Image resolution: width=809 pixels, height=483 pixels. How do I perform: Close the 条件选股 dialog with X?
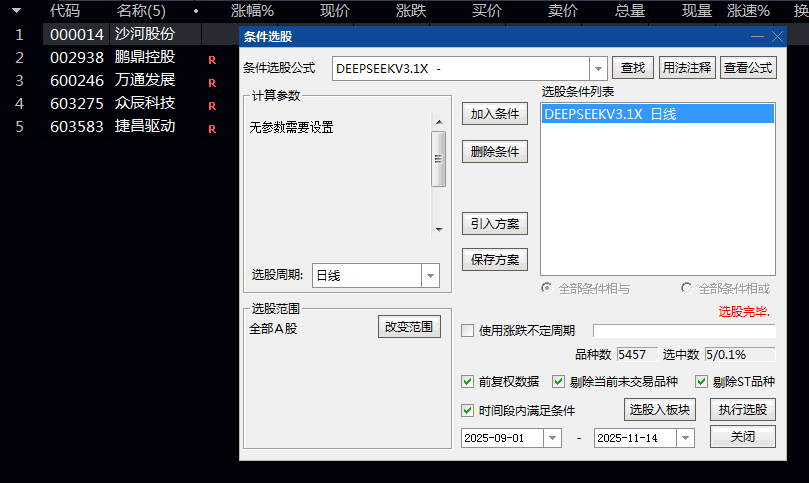777,37
